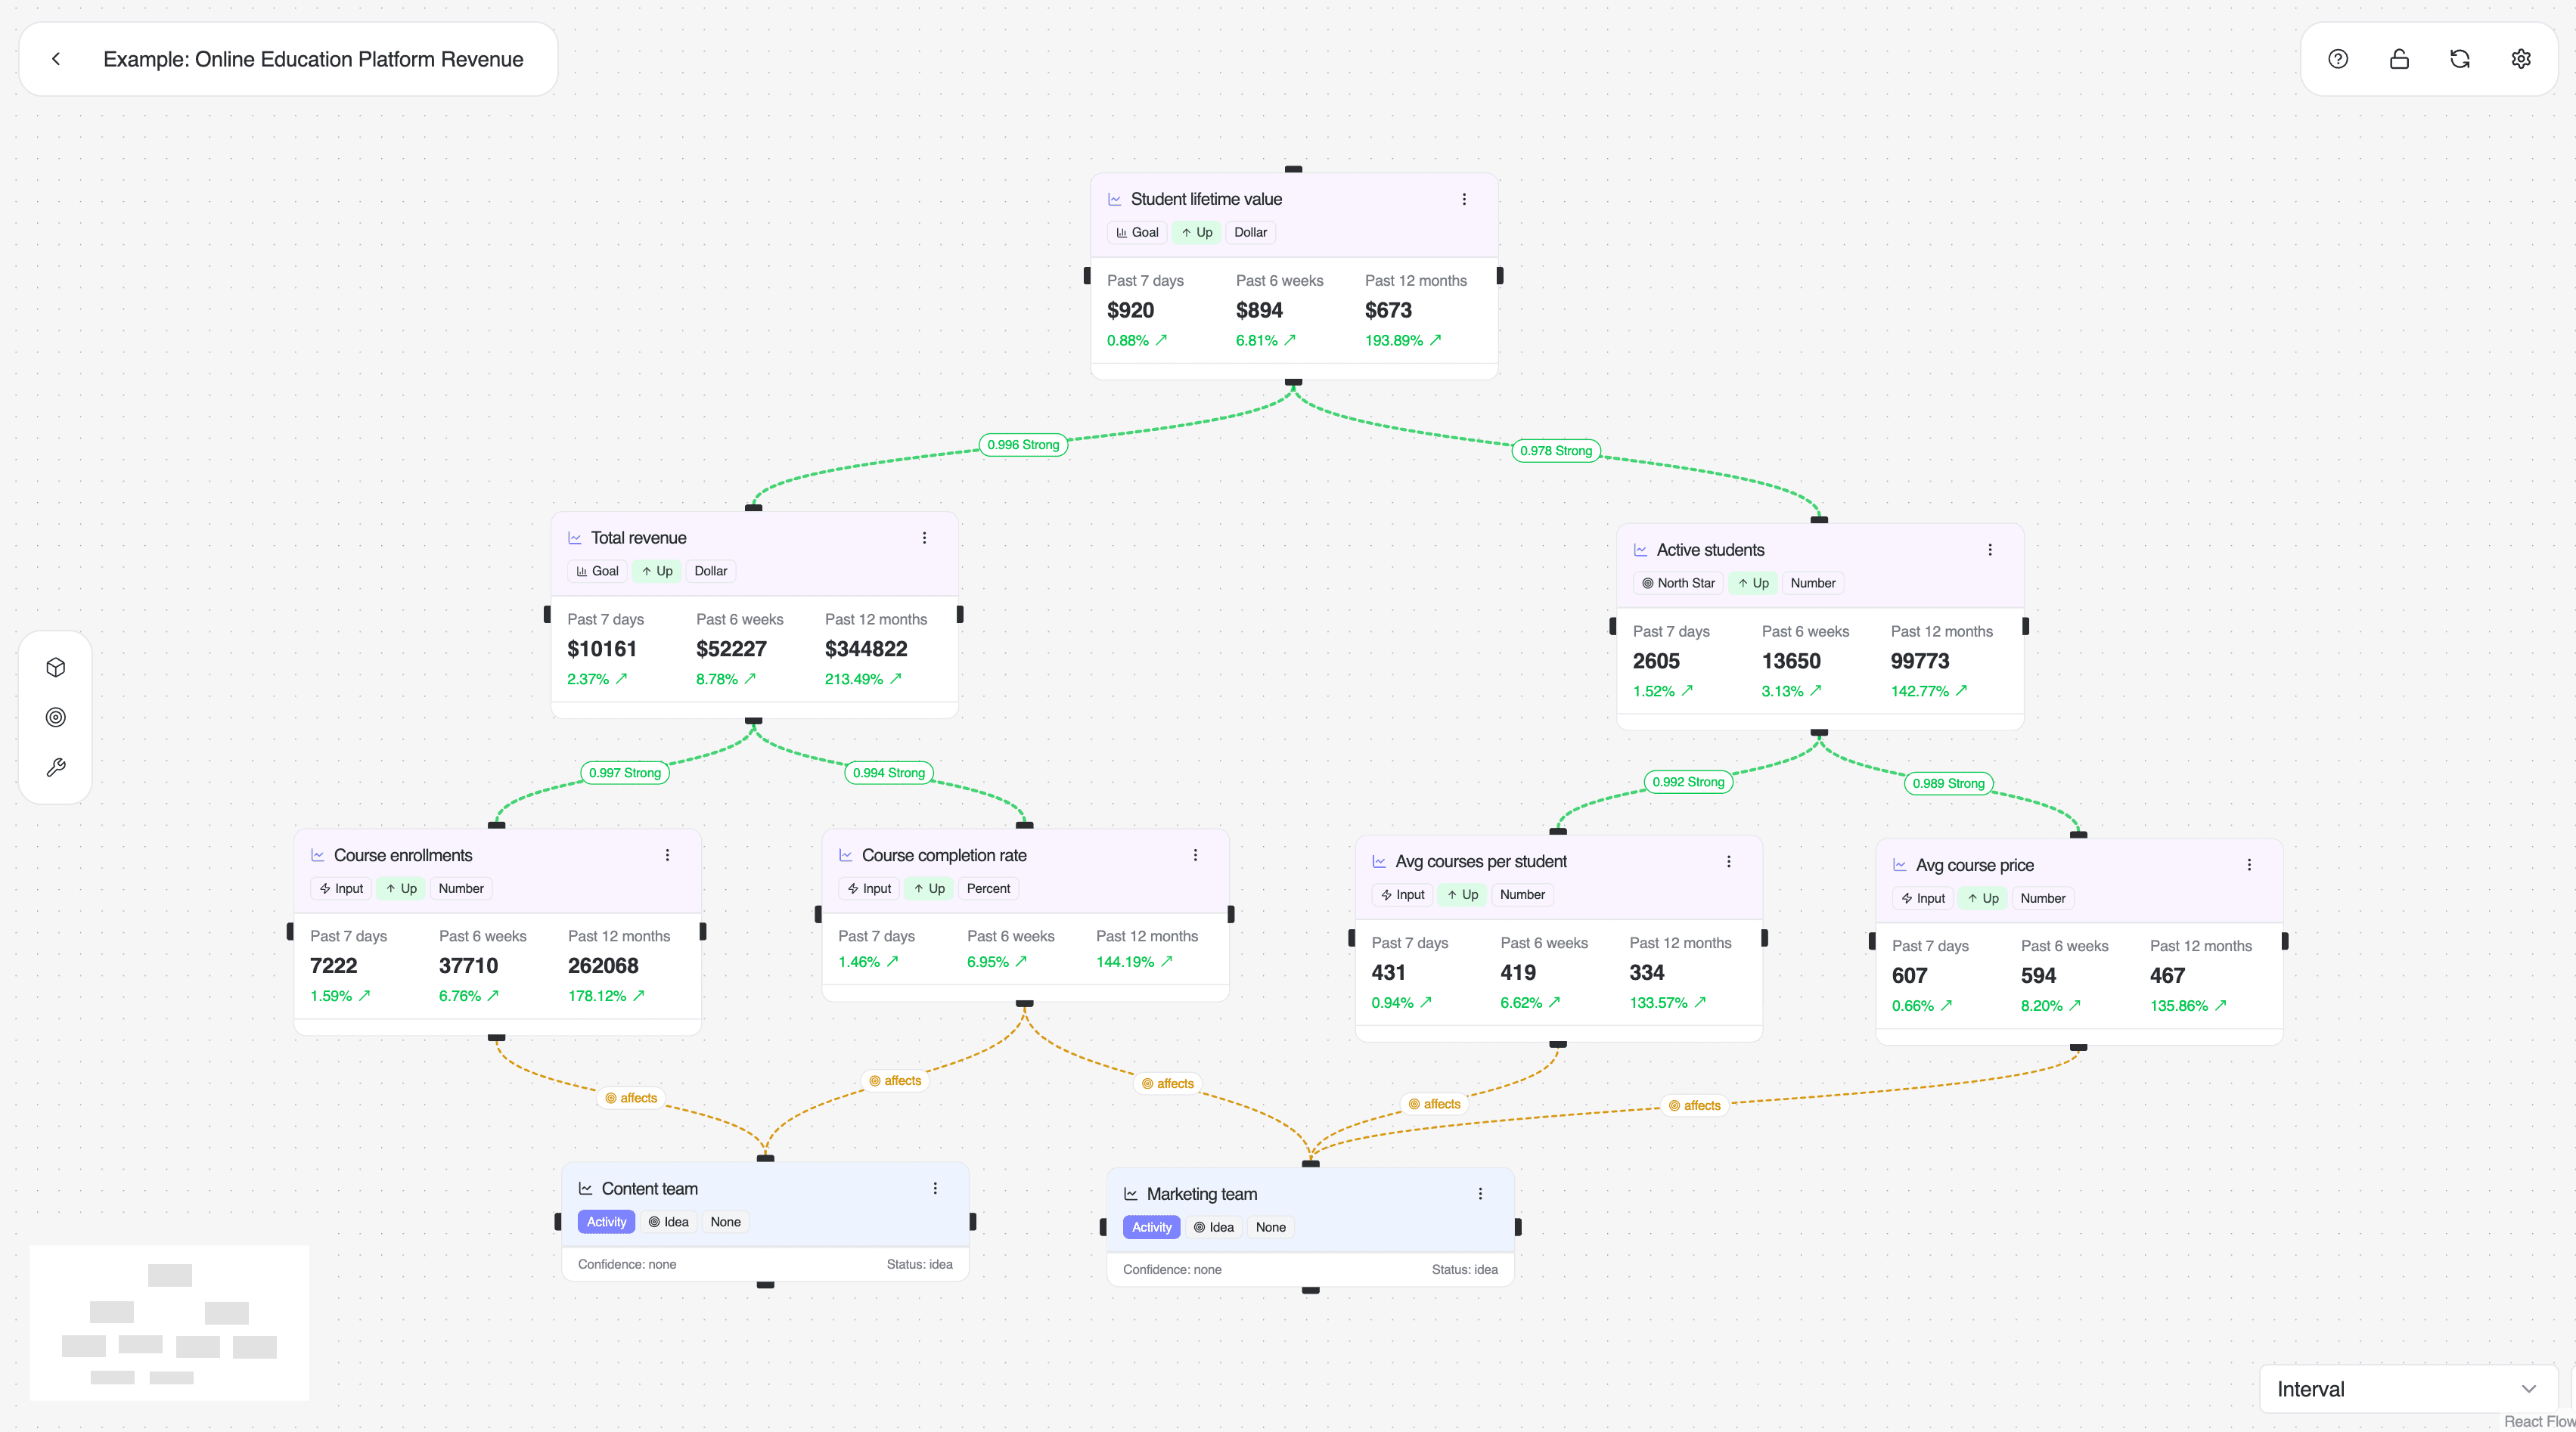Toggle the lock icon in the top-right toolbar

point(2399,58)
